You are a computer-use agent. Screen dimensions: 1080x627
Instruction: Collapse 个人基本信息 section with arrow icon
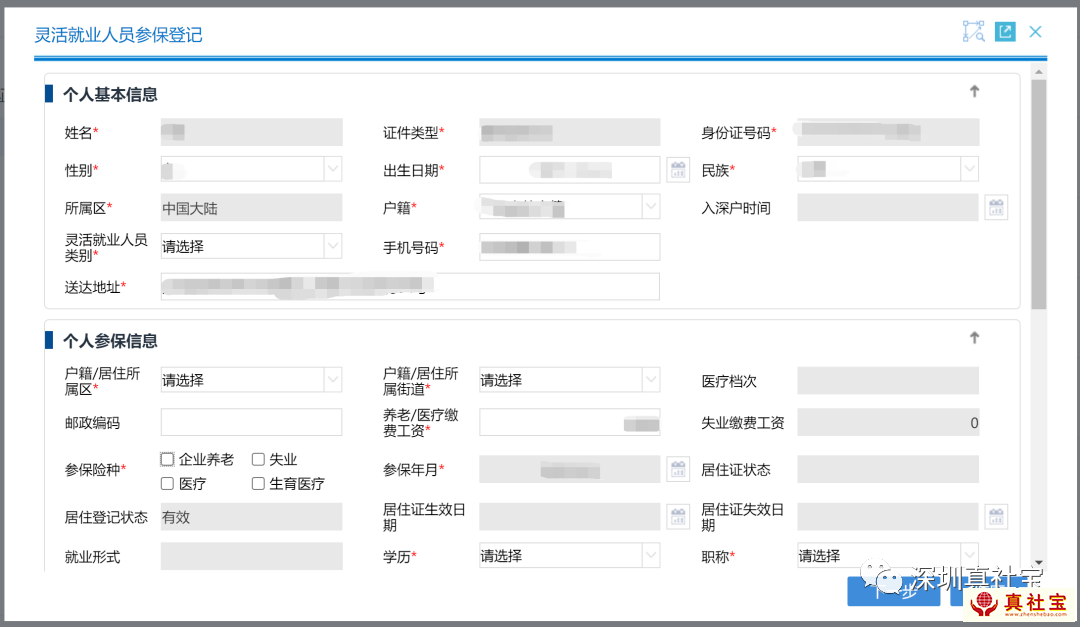click(974, 92)
